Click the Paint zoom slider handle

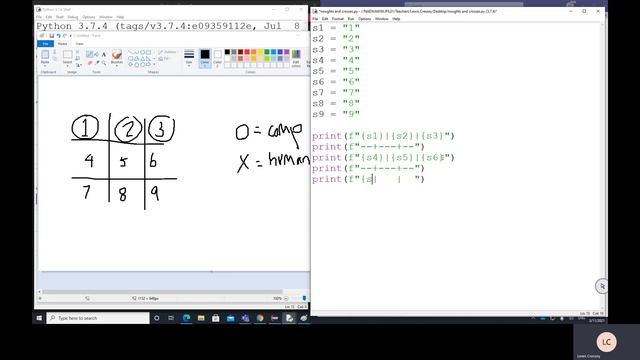click(304, 298)
